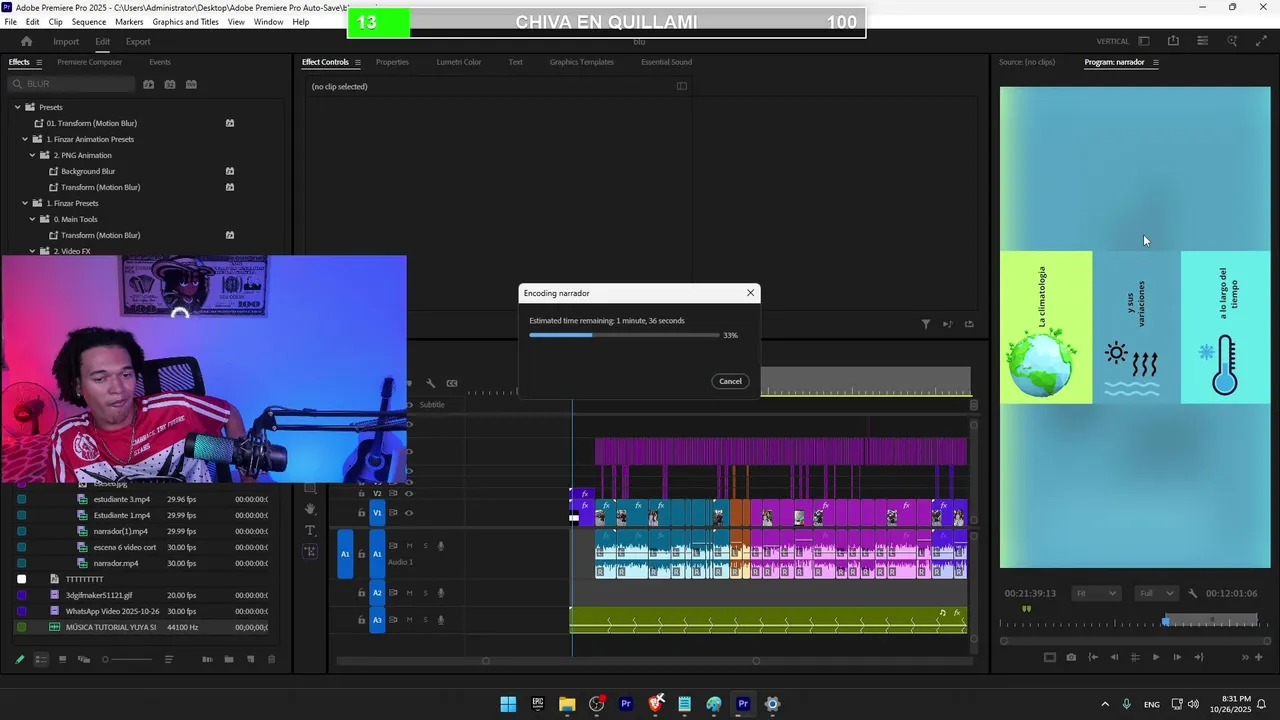The width and height of the screenshot is (1280, 720).
Task: Mute audio track A2
Action: (409, 593)
